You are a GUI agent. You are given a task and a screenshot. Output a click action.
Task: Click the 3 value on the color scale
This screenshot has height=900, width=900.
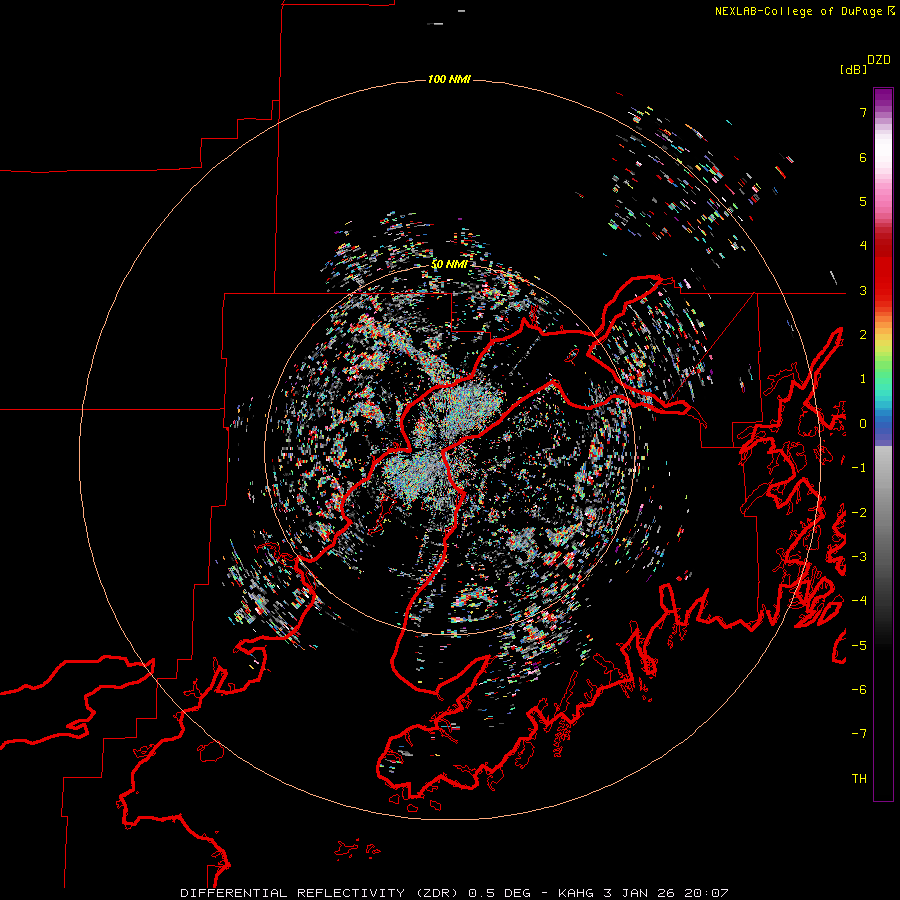pos(863,290)
